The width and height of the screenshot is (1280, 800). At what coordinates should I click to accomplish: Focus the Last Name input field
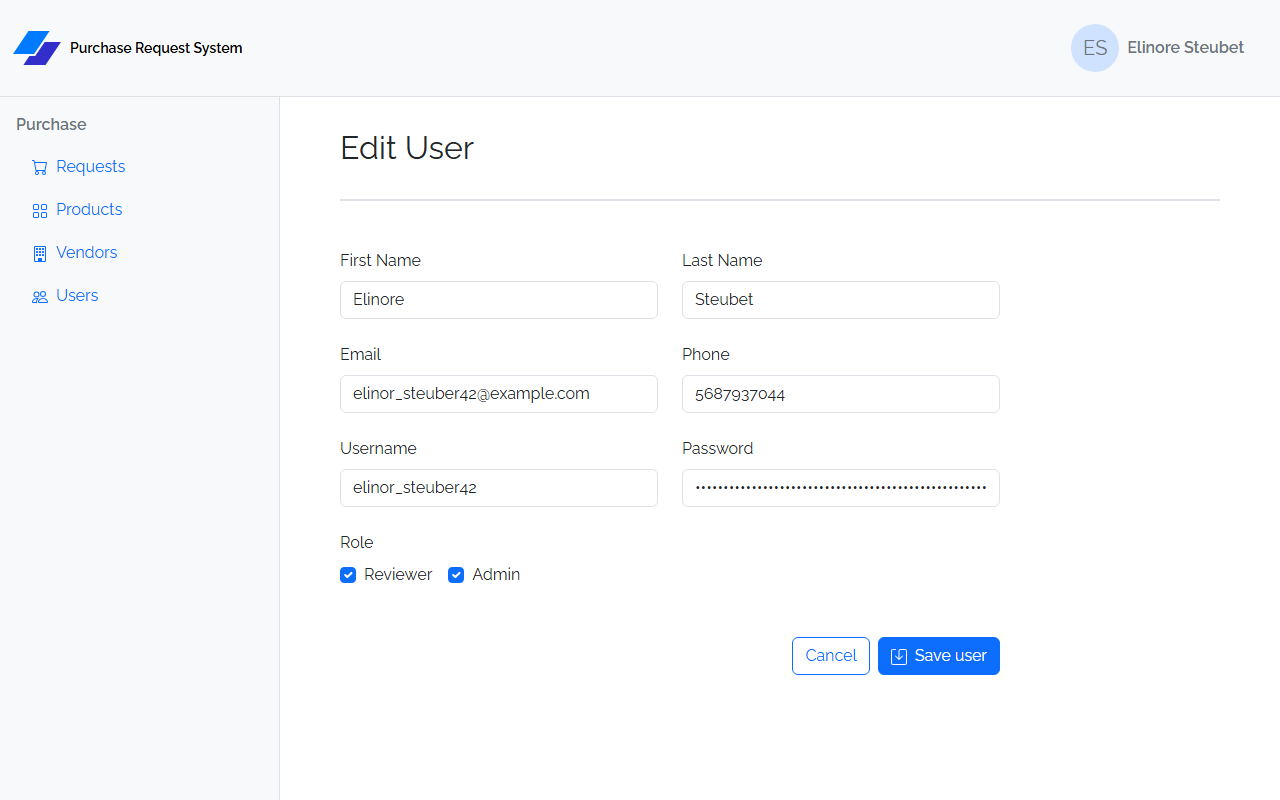click(841, 300)
